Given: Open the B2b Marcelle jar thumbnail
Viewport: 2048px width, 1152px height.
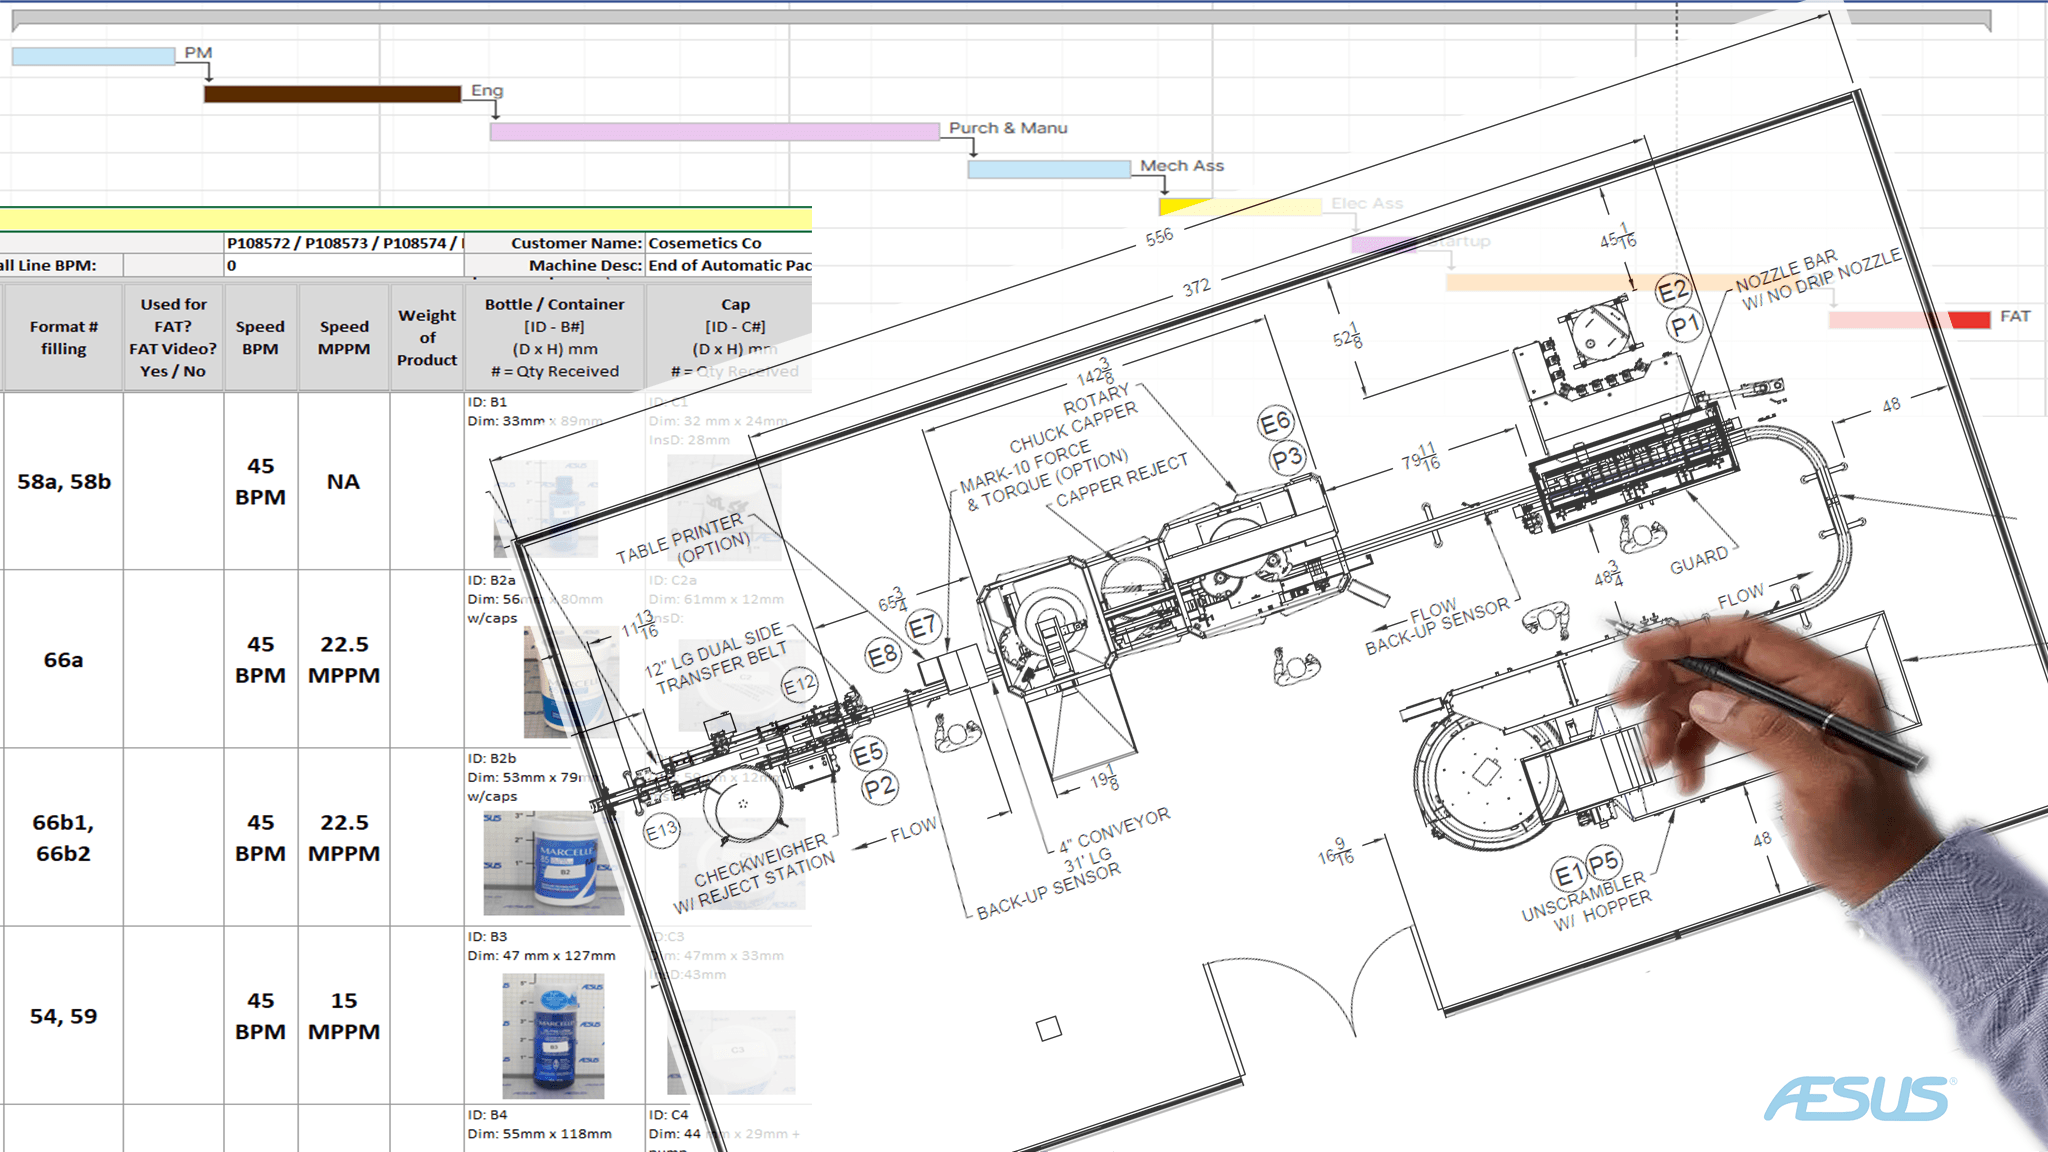Looking at the screenshot, I should tap(553, 864).
